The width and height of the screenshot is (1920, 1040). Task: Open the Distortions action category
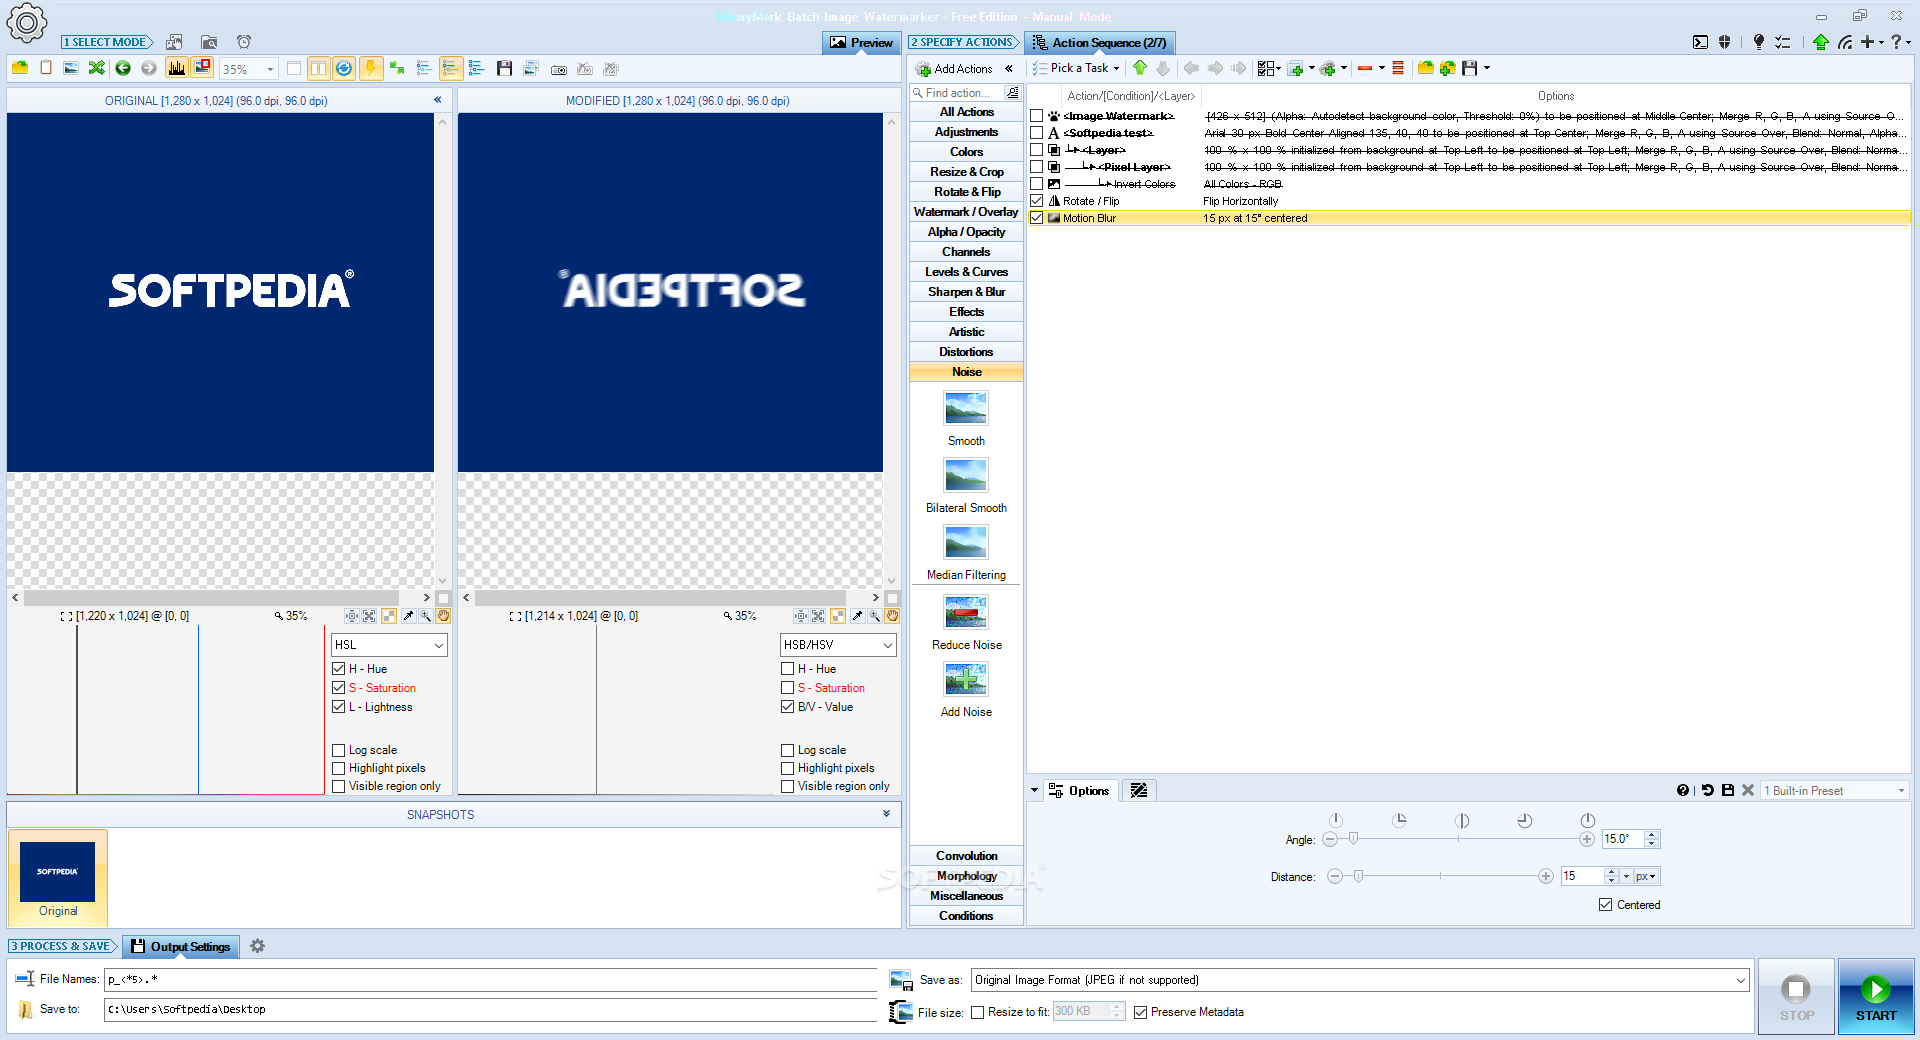[966, 352]
